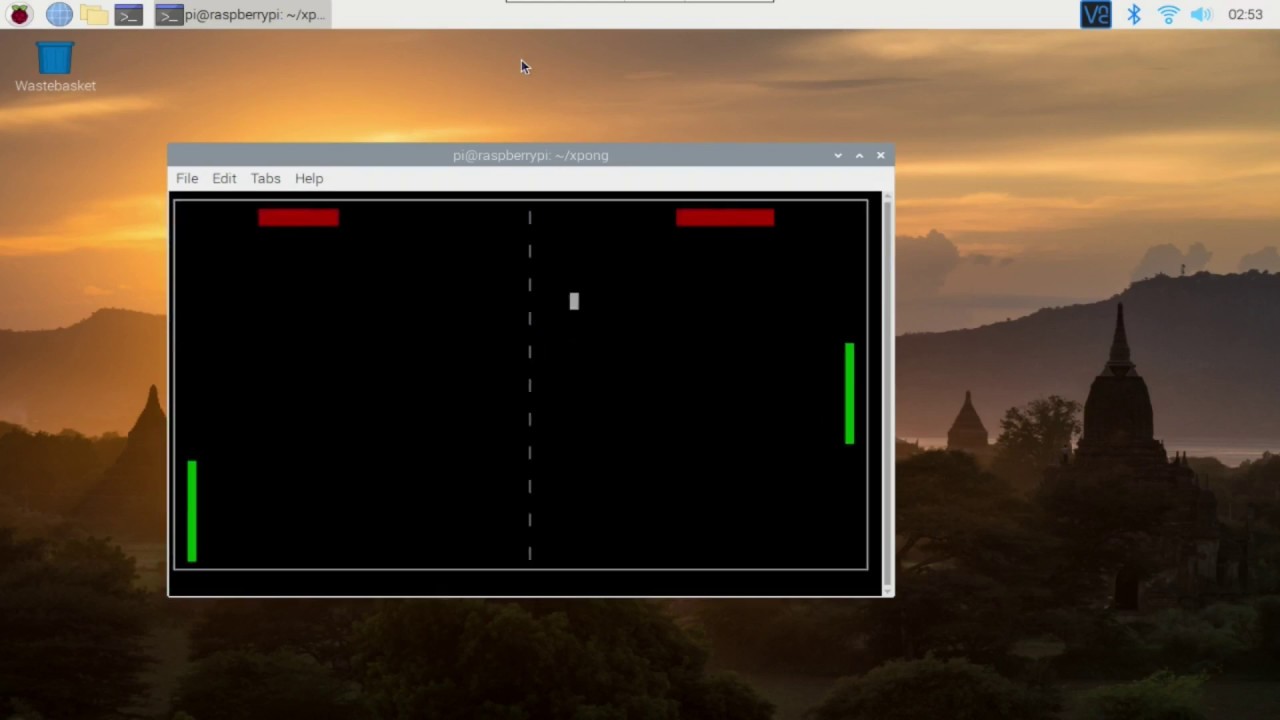Open the Wastebasket desktop icon

(55, 68)
